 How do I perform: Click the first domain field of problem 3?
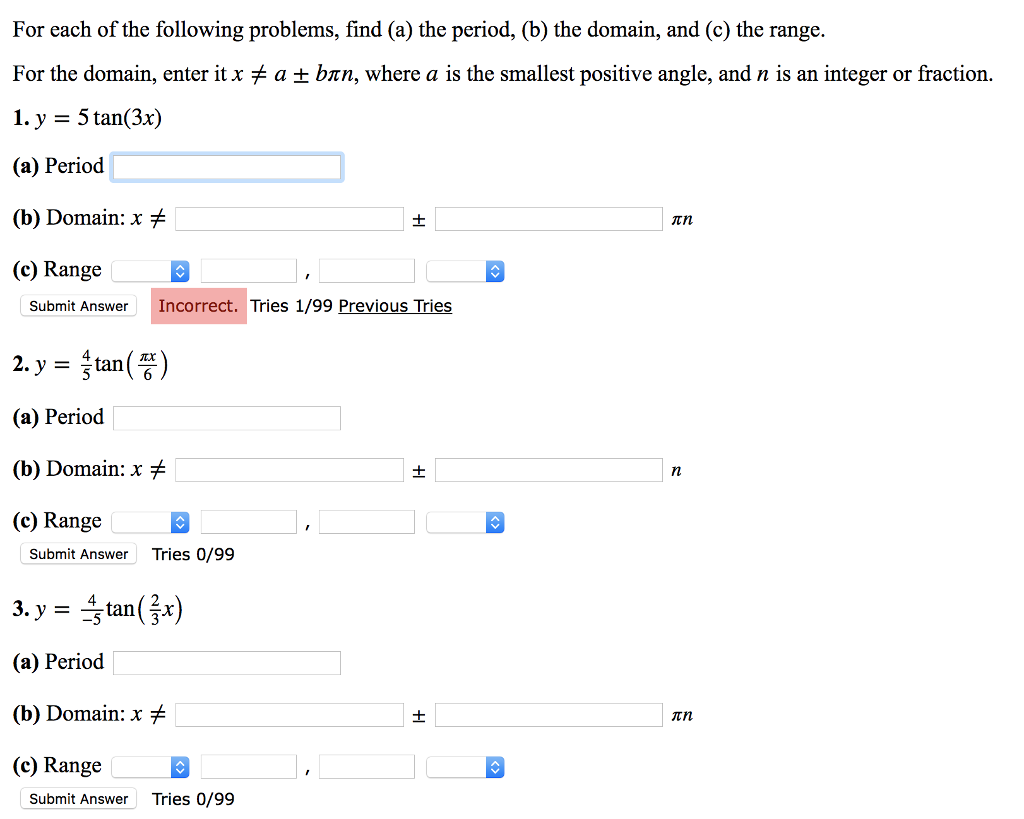289,714
